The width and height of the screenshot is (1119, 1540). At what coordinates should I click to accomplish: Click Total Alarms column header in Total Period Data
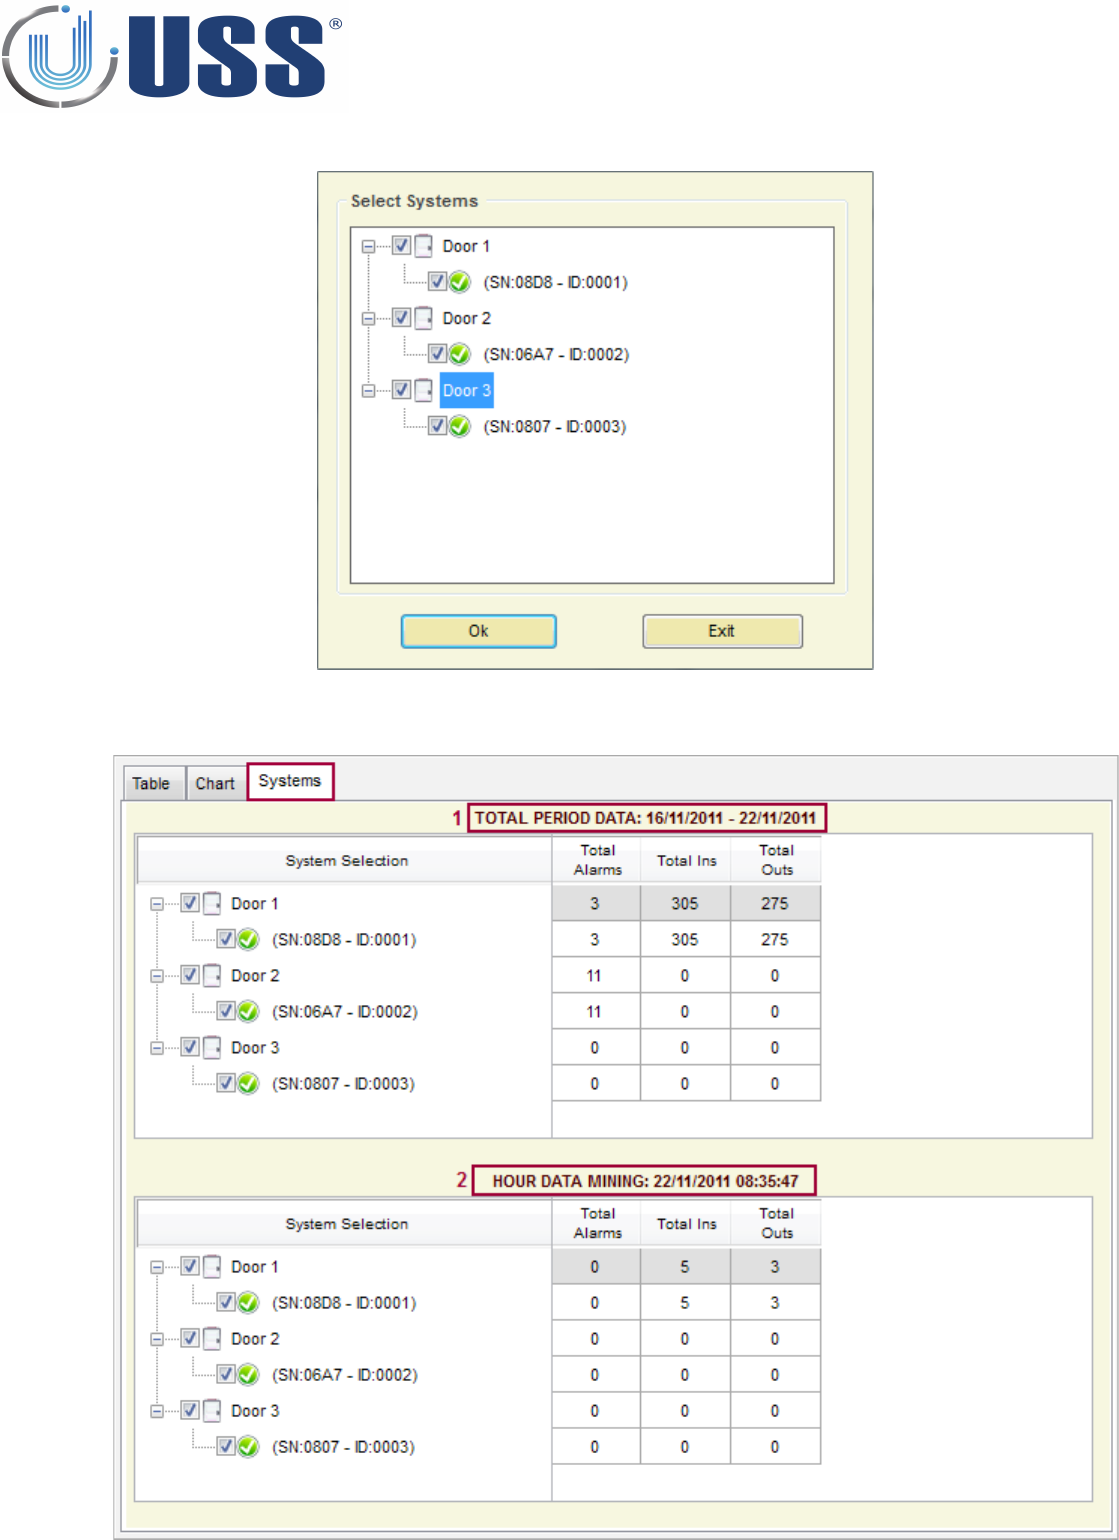point(597,861)
